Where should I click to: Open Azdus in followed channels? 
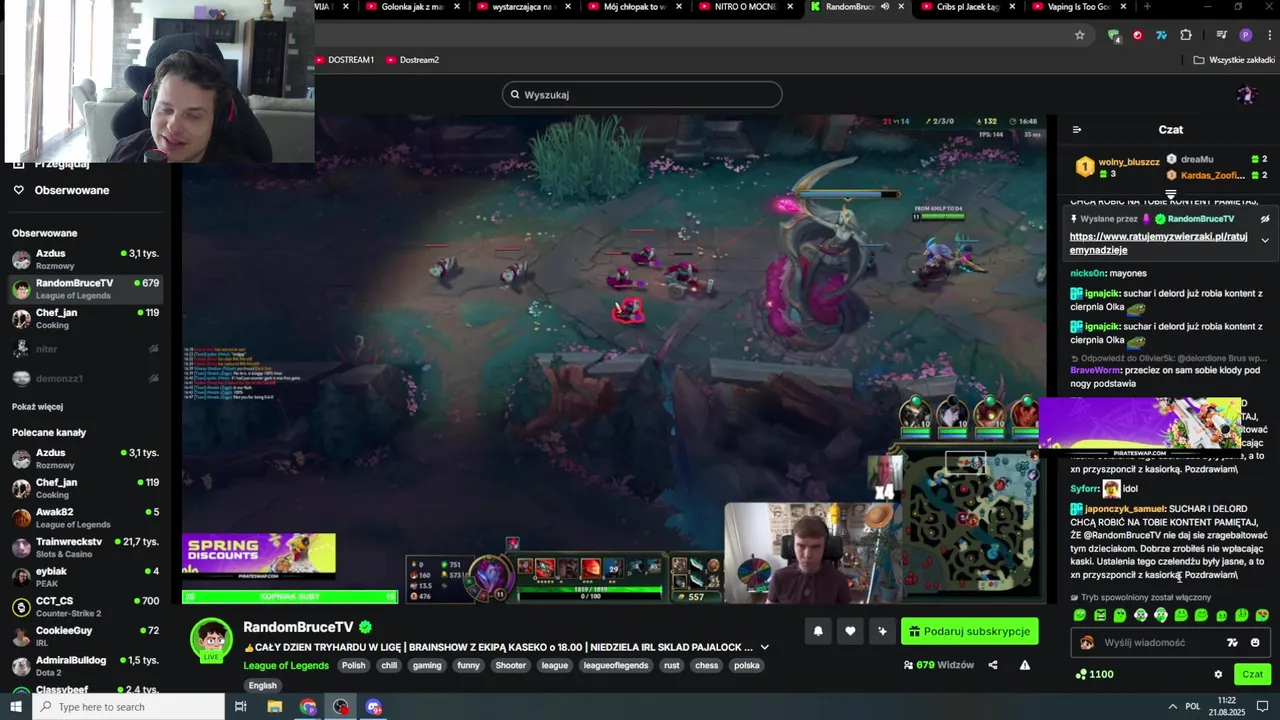click(x=85, y=260)
